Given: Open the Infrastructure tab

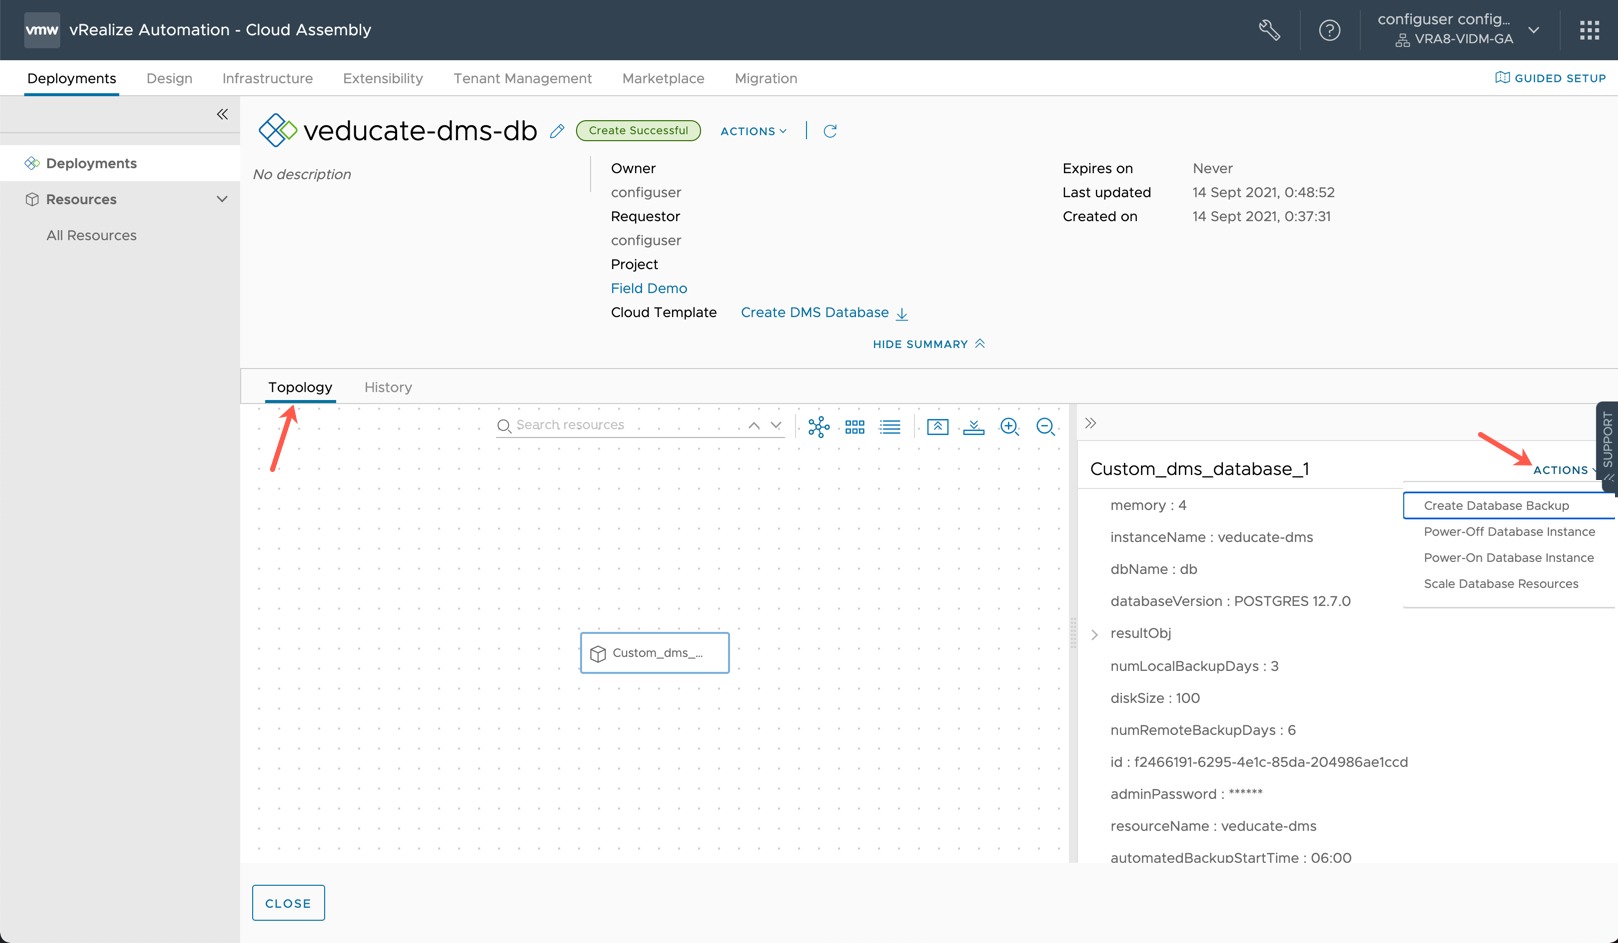Looking at the screenshot, I should [267, 78].
